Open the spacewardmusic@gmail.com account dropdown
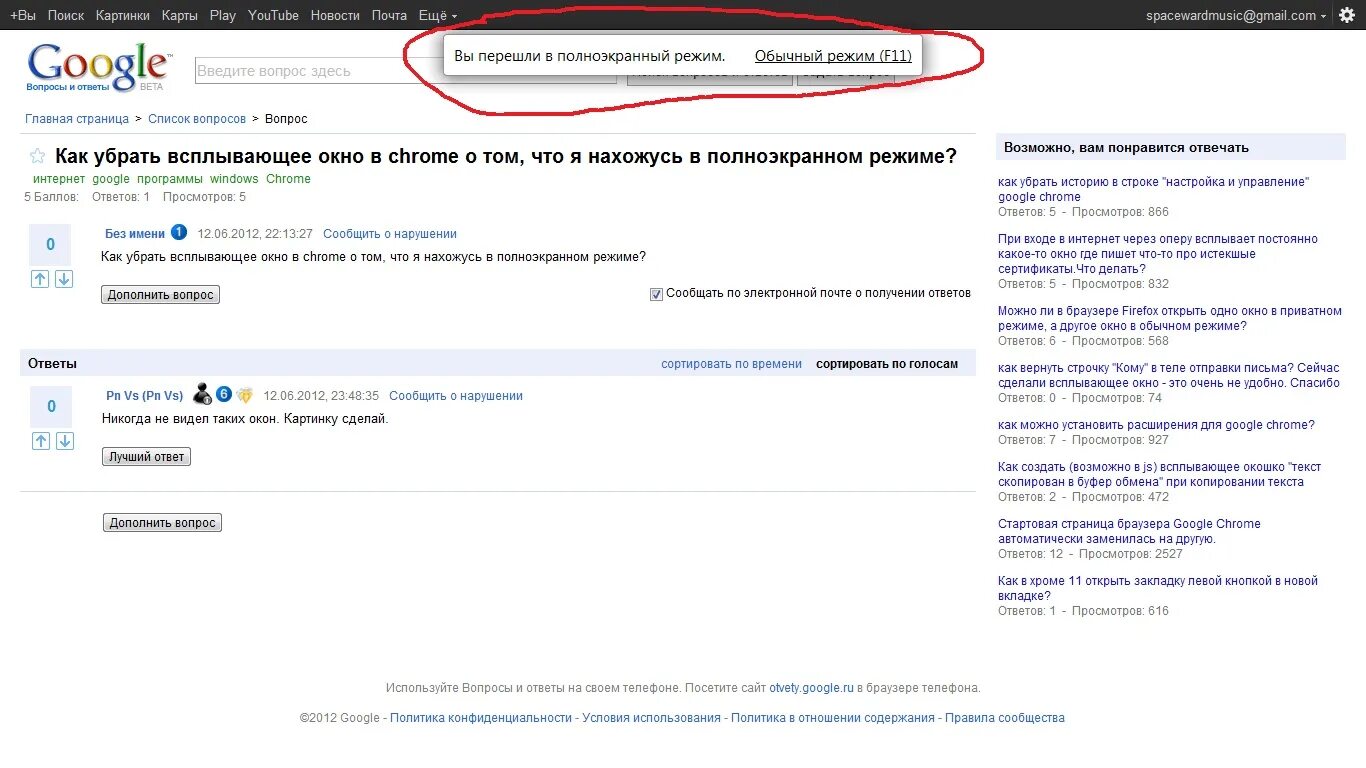 pos(1236,15)
